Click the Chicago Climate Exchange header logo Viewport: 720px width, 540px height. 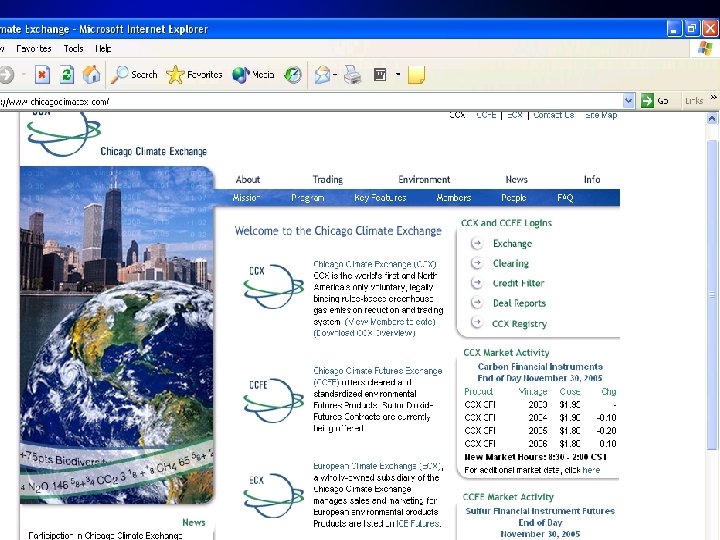click(117, 134)
